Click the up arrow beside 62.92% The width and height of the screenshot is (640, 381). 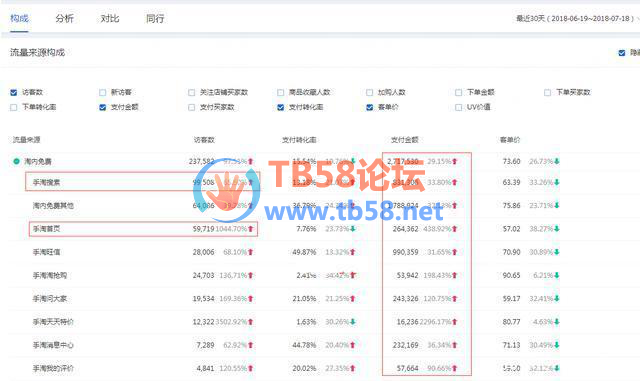click(x=251, y=345)
